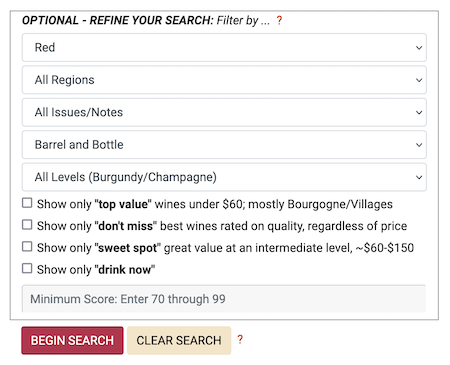Click the red question mark next to Clear Search
The width and height of the screenshot is (450, 365).
240,340
